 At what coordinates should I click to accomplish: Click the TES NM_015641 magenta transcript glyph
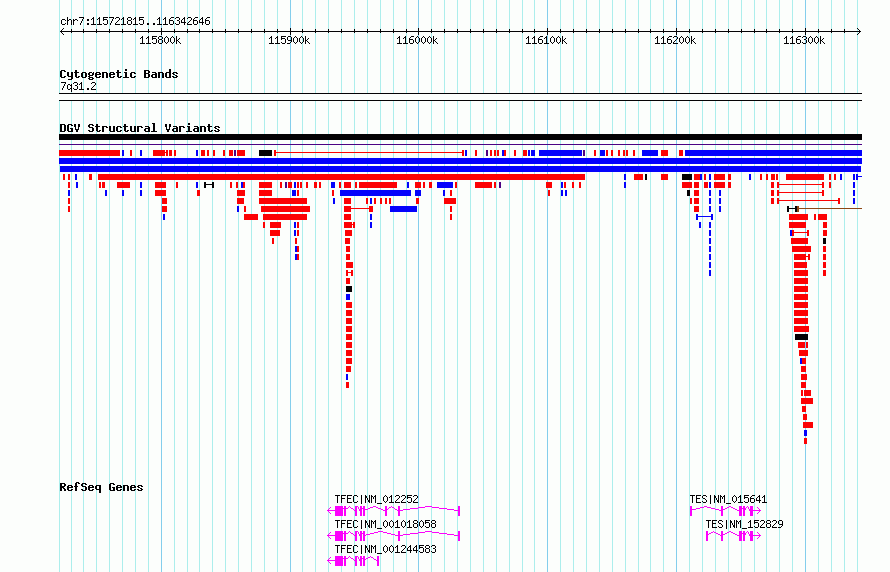[x=725, y=511]
